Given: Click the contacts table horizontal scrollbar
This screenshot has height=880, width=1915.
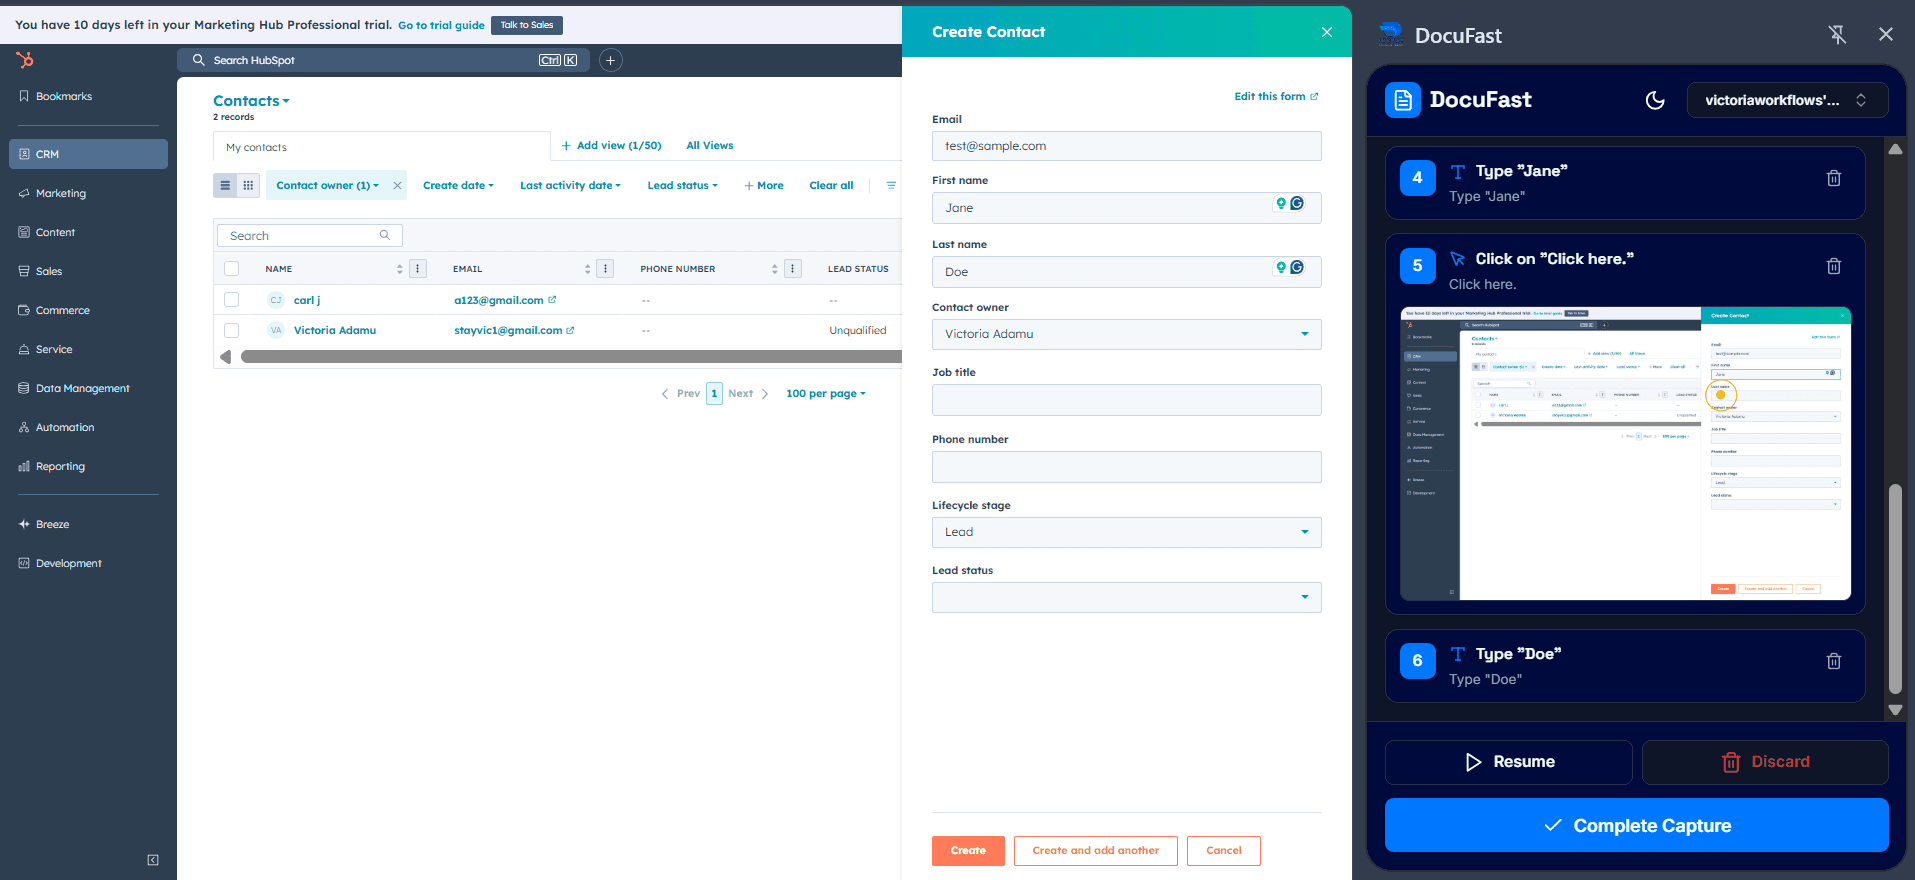Looking at the screenshot, I should 571,356.
